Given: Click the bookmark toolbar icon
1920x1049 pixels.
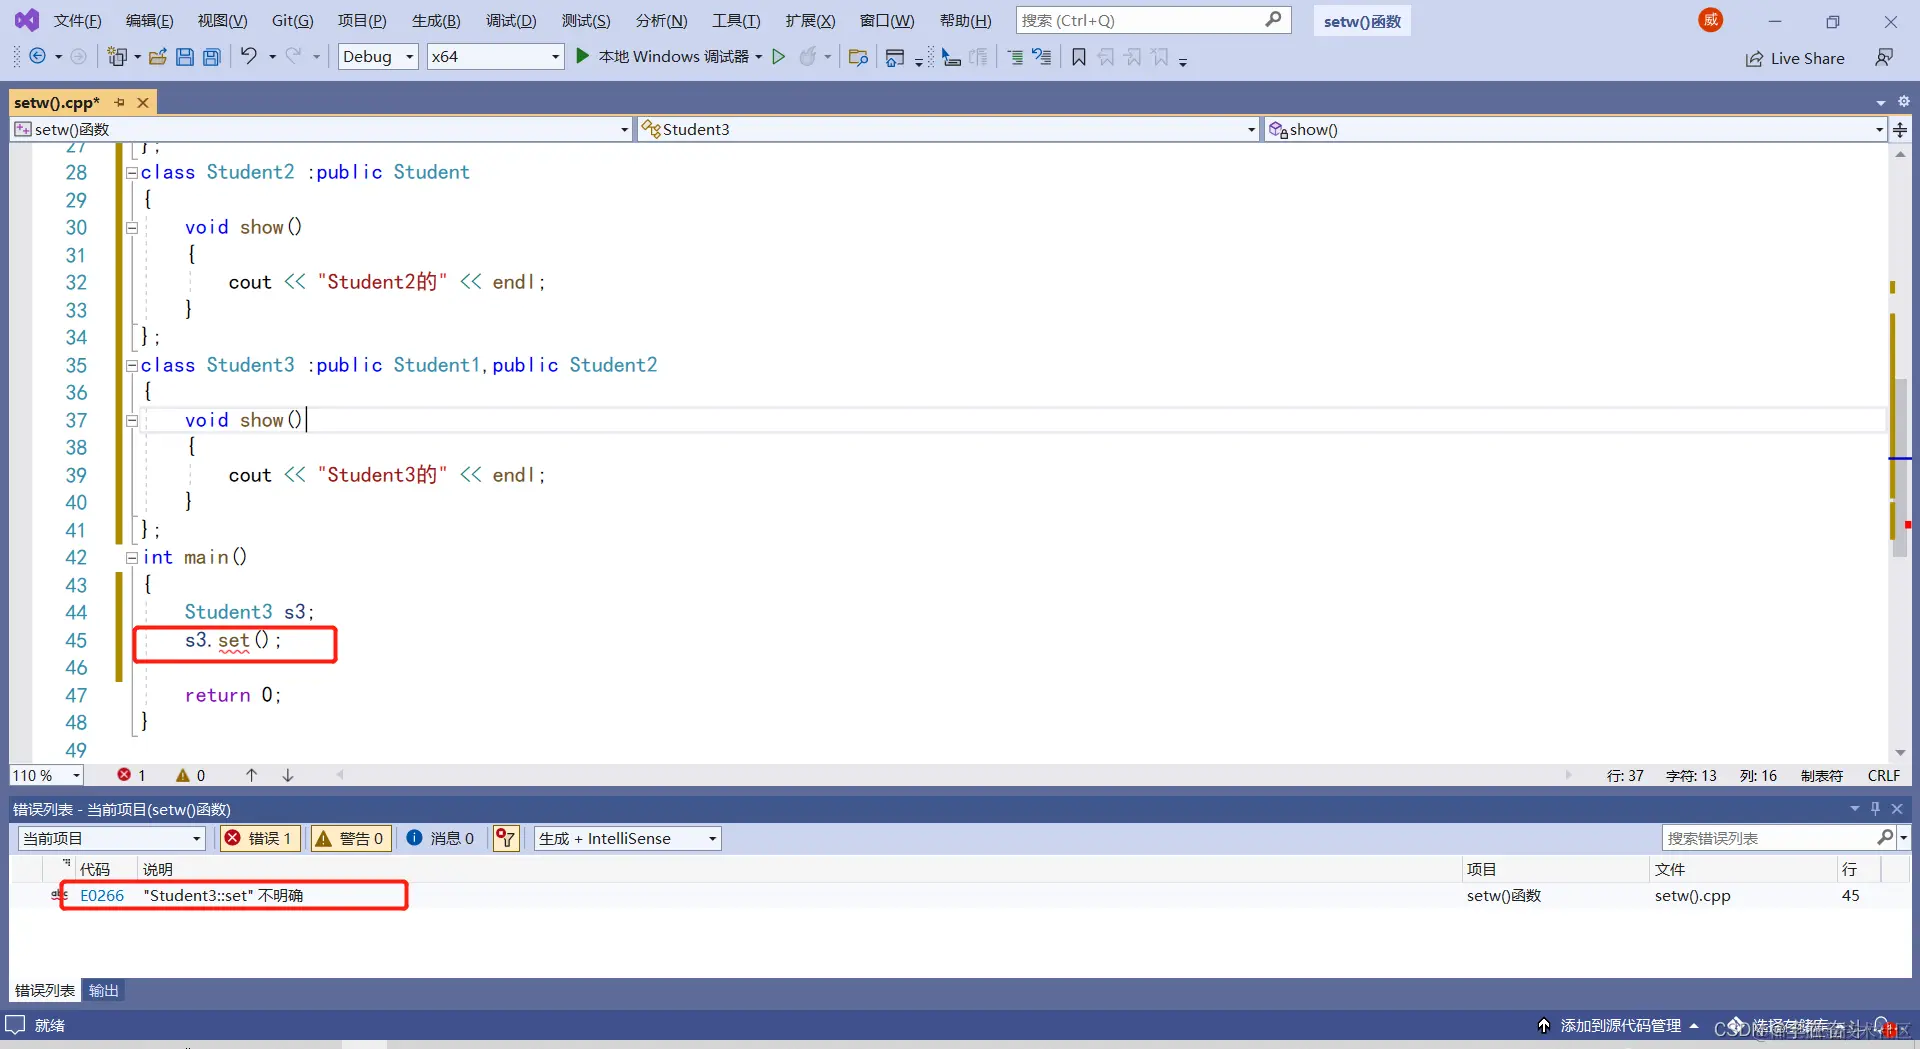Looking at the screenshot, I should click(1079, 57).
